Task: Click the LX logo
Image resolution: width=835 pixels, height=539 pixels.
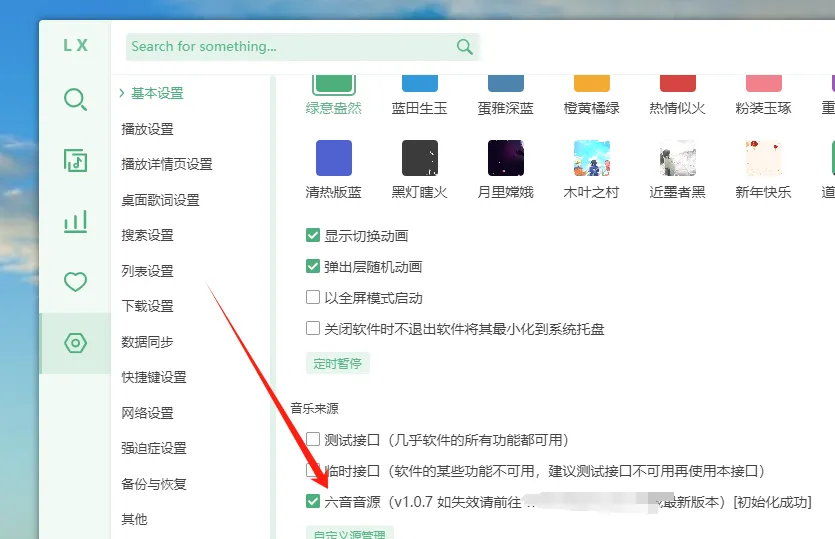Action: coord(75,45)
